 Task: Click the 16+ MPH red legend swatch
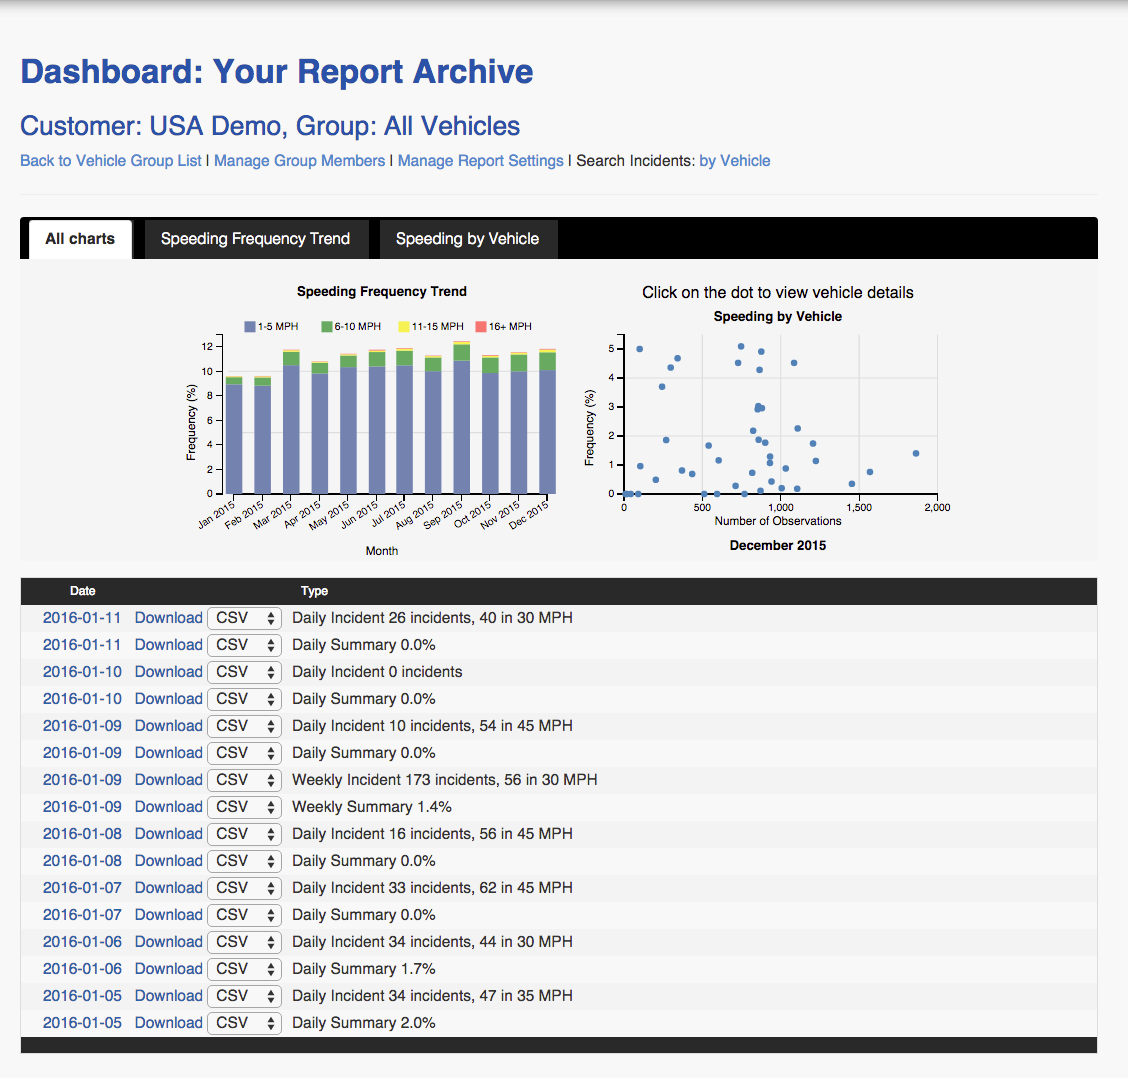[481, 327]
